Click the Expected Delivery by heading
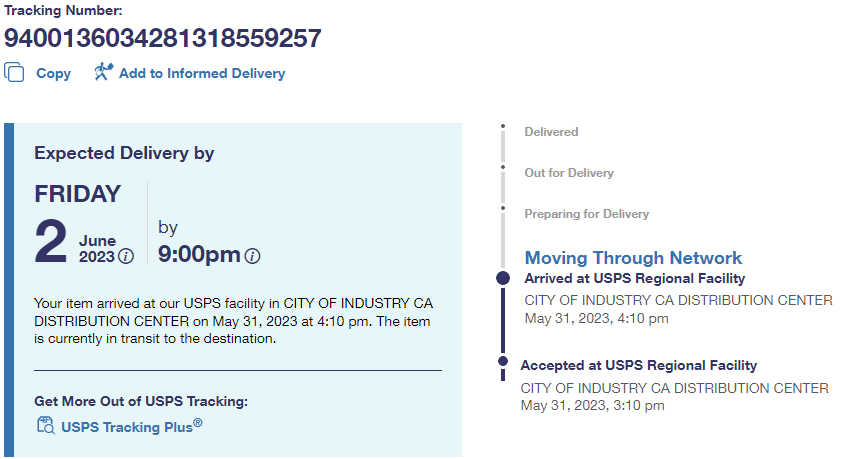Image resolution: width=861 pixels, height=459 pixels. [x=124, y=153]
